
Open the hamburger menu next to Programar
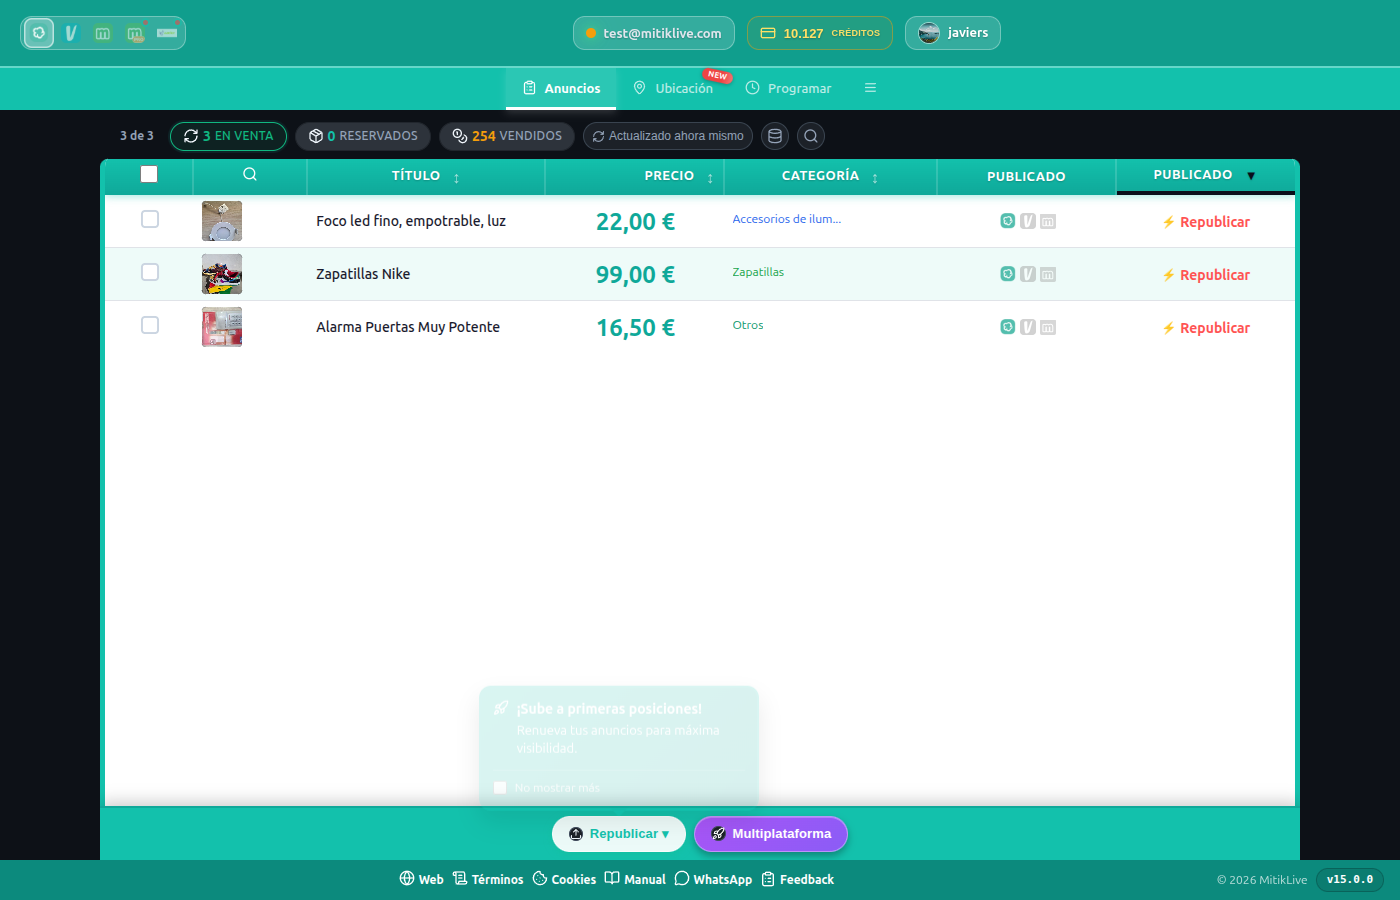pos(870,88)
